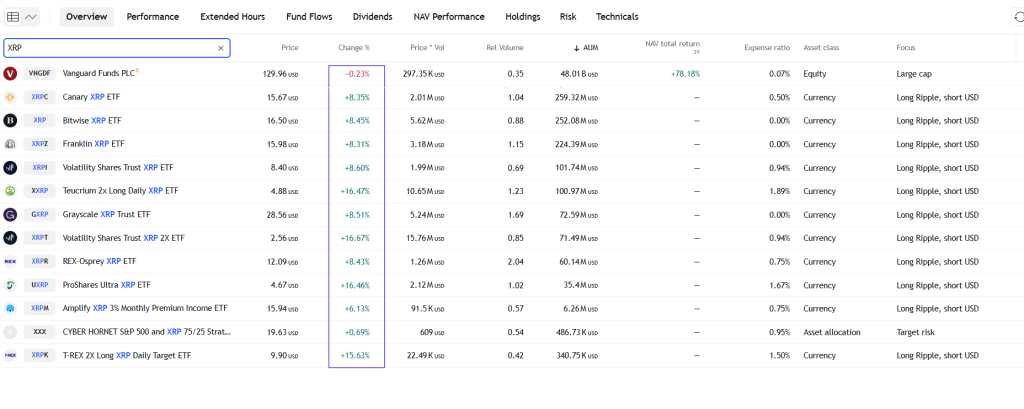Open Bitwise XRP ETF fund name
This screenshot has height=409, width=1024.
point(92,121)
